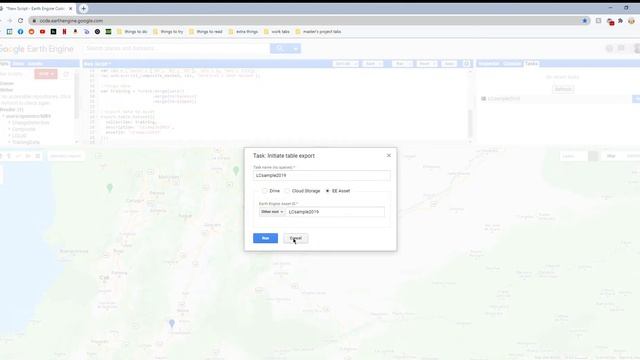
Task: Close the Initiate table export dialog with X
Action: pos(389,156)
